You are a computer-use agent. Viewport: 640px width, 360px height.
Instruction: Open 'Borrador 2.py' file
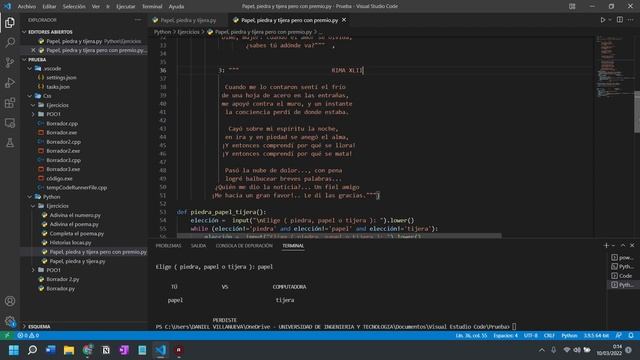(63, 279)
